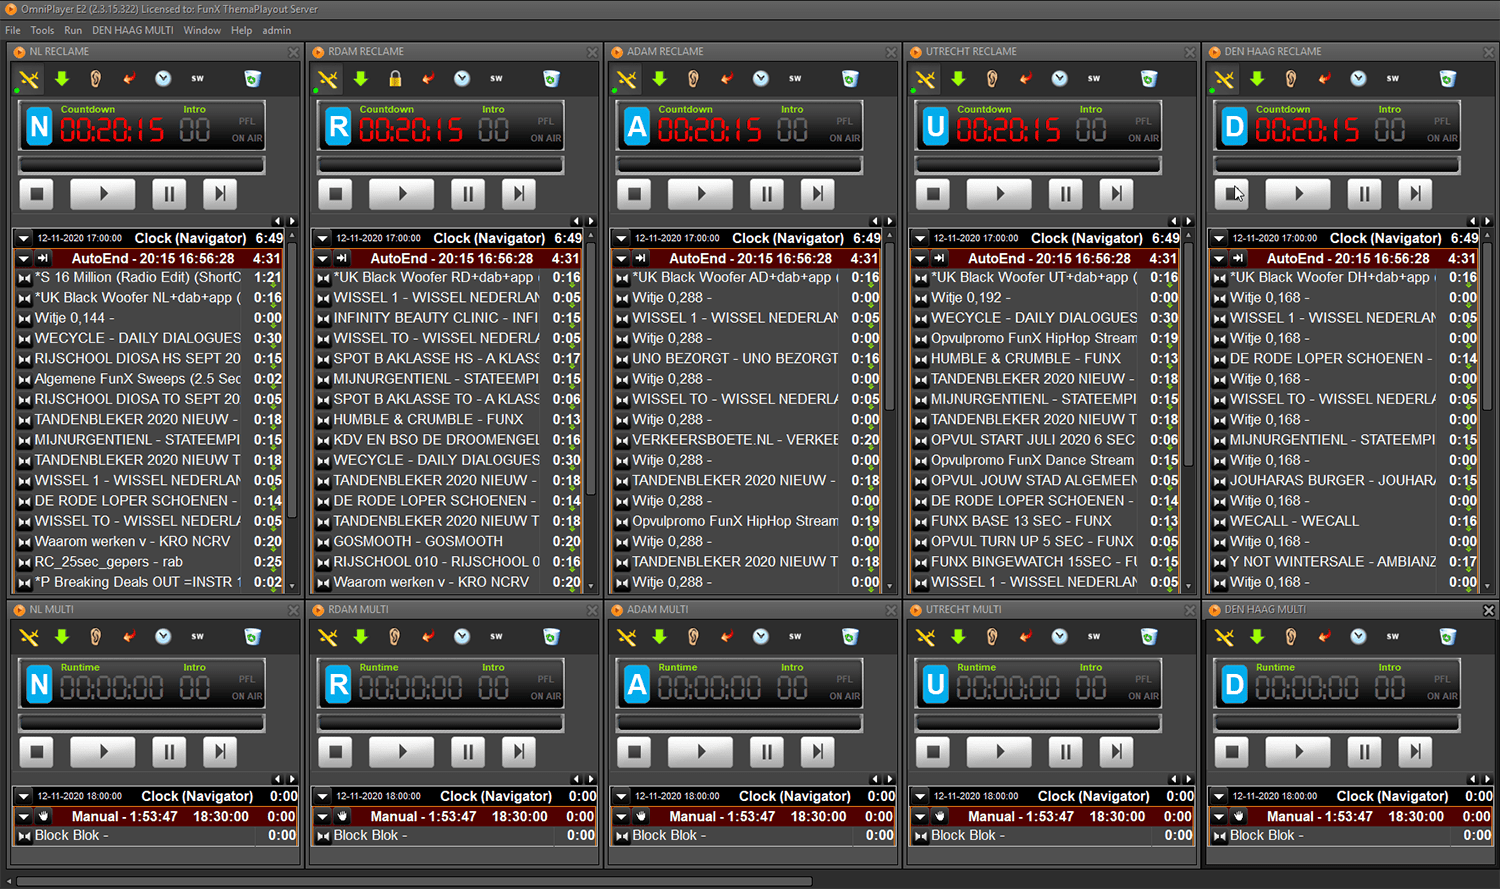This screenshot has width=1500, height=889.
Task: Open the clock icon in NL RECLAME toolbar
Action: pos(163,78)
